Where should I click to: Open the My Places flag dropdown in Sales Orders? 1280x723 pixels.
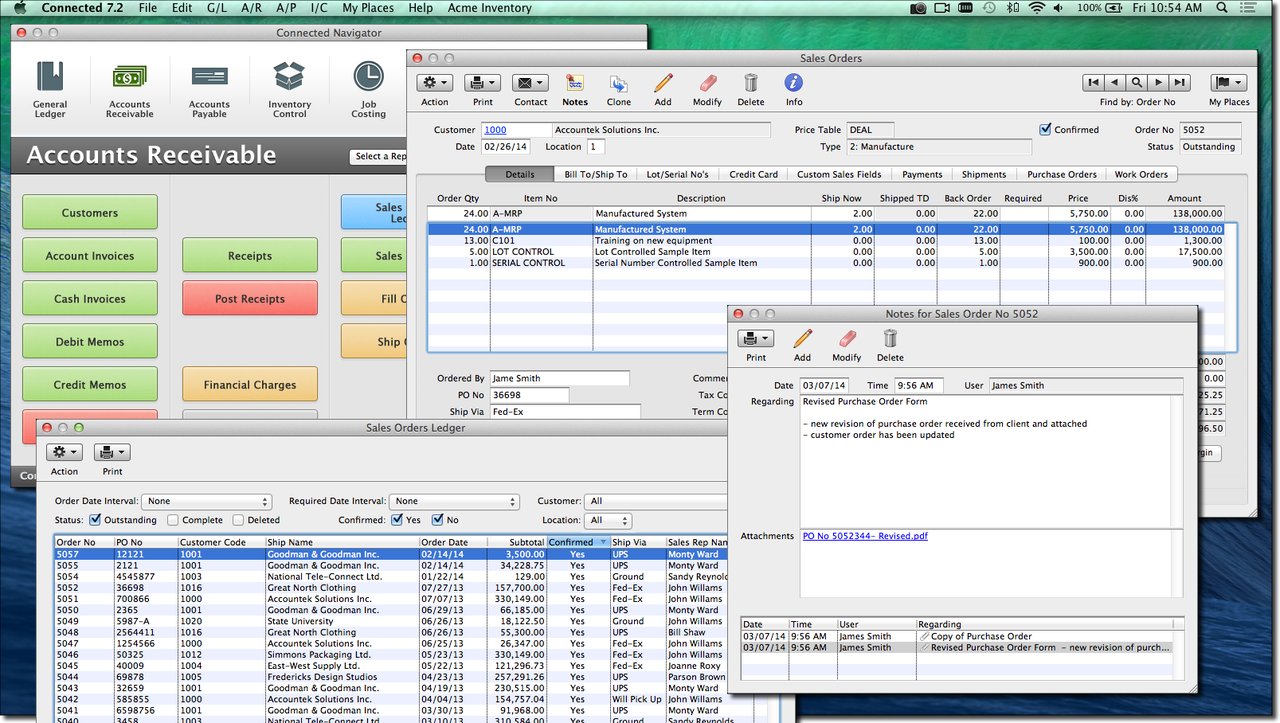click(x=1229, y=83)
